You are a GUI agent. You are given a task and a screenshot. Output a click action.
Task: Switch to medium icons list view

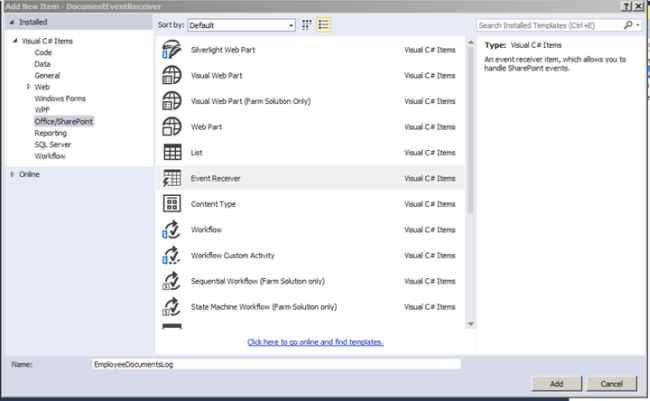[x=324, y=25]
